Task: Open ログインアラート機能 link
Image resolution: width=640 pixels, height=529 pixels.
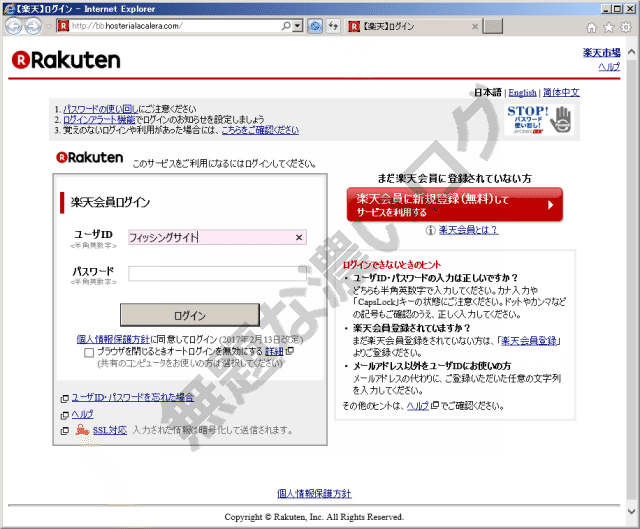Action: tap(99, 120)
